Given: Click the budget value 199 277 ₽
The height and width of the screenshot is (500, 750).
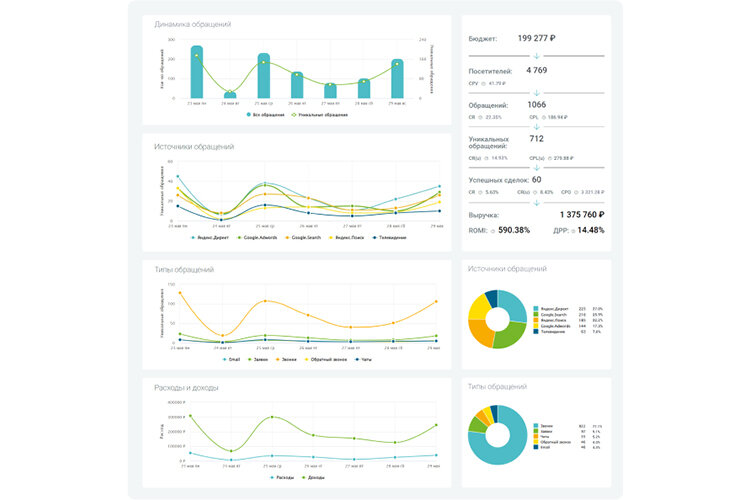Looking at the screenshot, I should 536,38.
